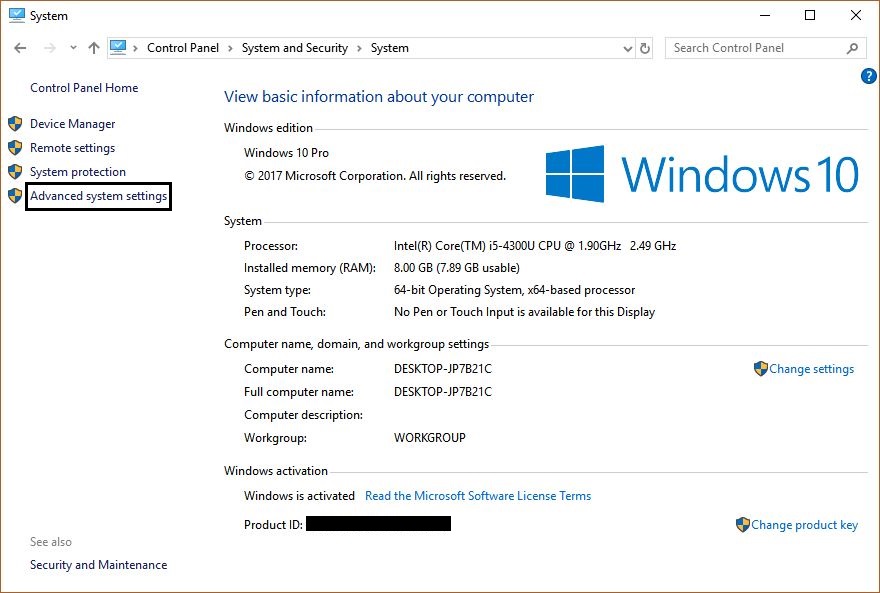Open Device Manager
Screen dimensions: 880x593
pos(72,124)
